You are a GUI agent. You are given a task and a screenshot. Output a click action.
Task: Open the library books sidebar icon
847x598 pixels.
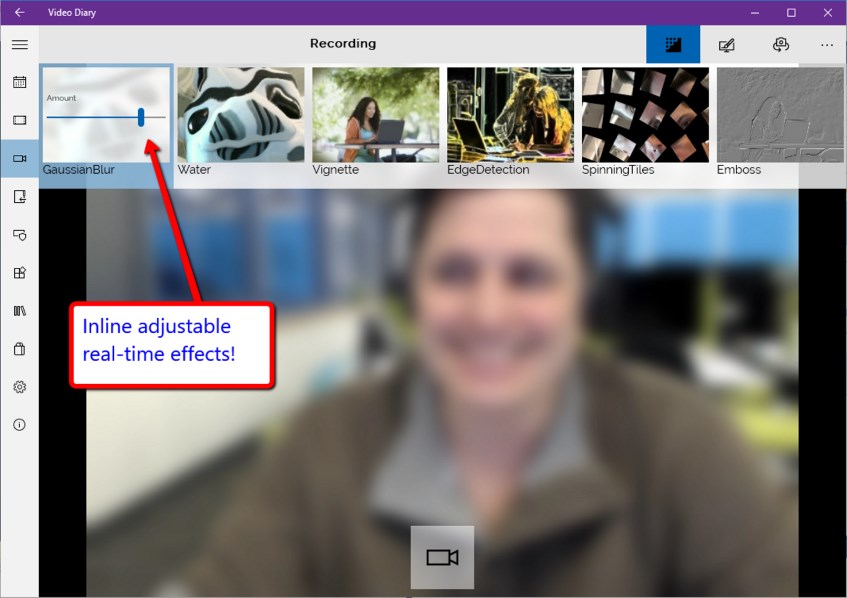click(x=19, y=311)
